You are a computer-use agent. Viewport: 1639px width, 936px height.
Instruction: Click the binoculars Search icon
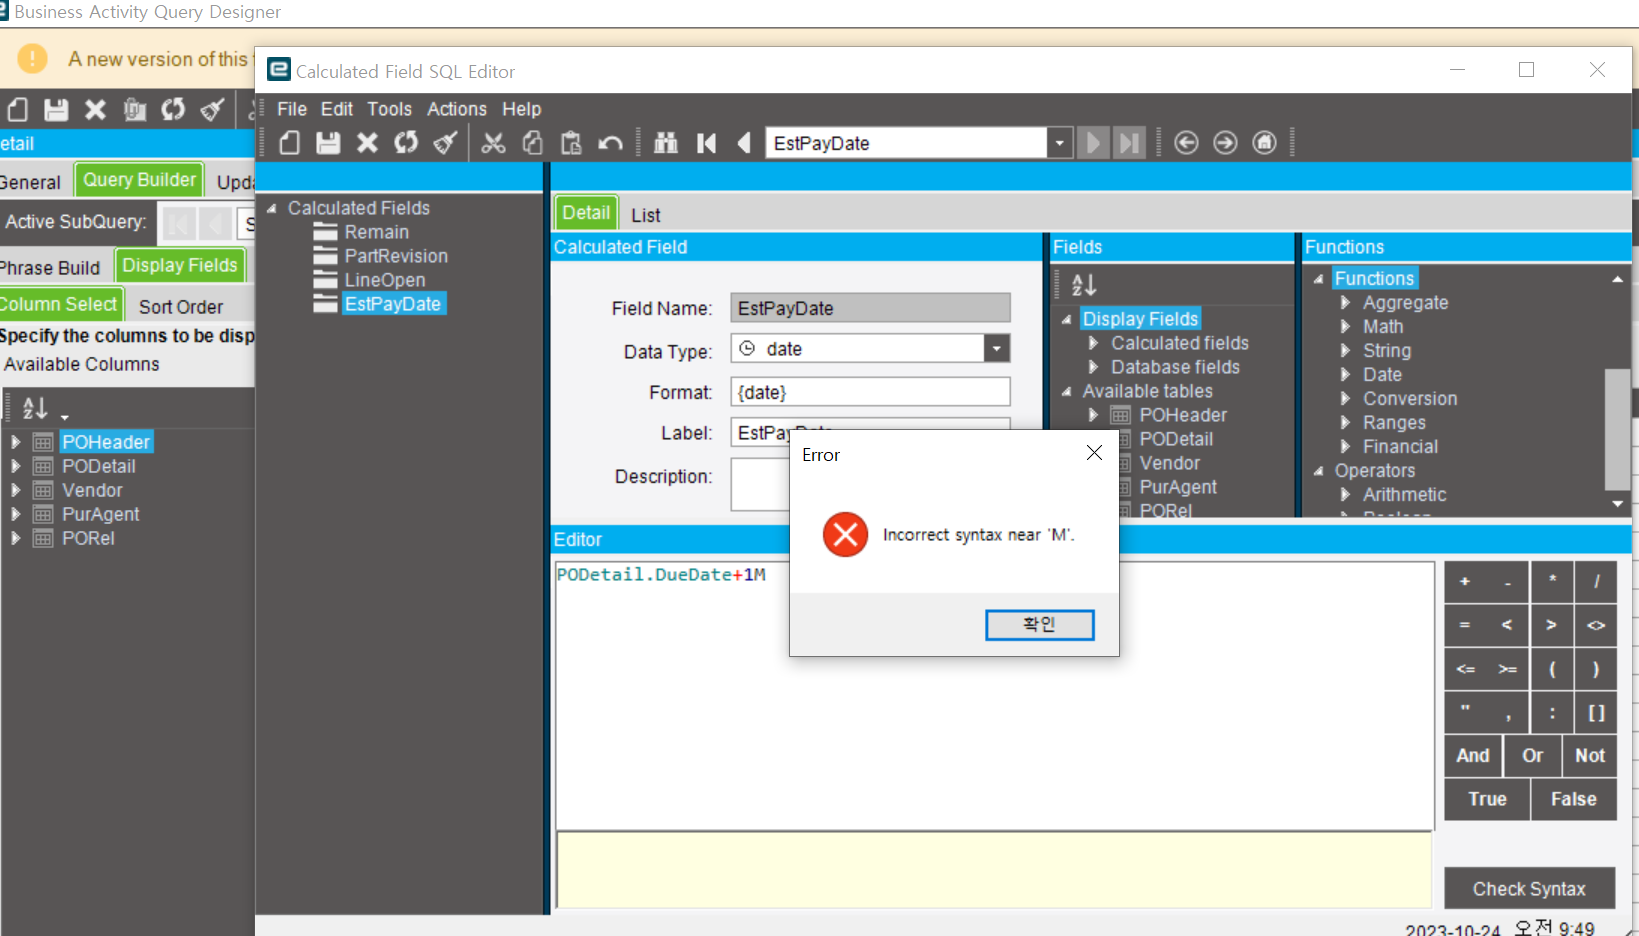666,143
